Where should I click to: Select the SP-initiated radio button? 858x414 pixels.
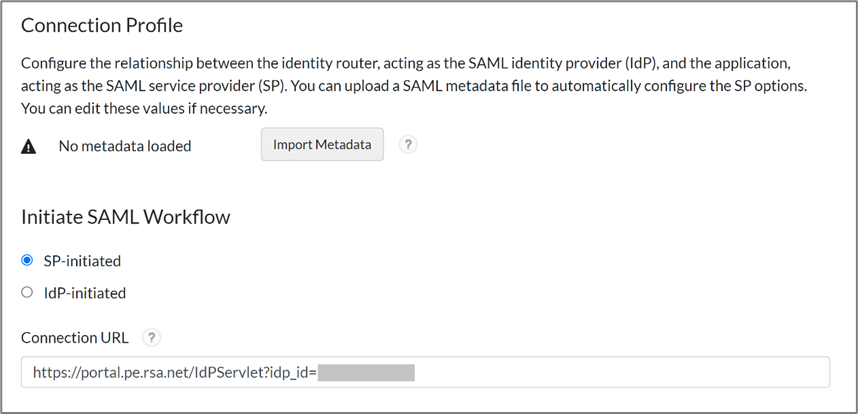point(28,261)
